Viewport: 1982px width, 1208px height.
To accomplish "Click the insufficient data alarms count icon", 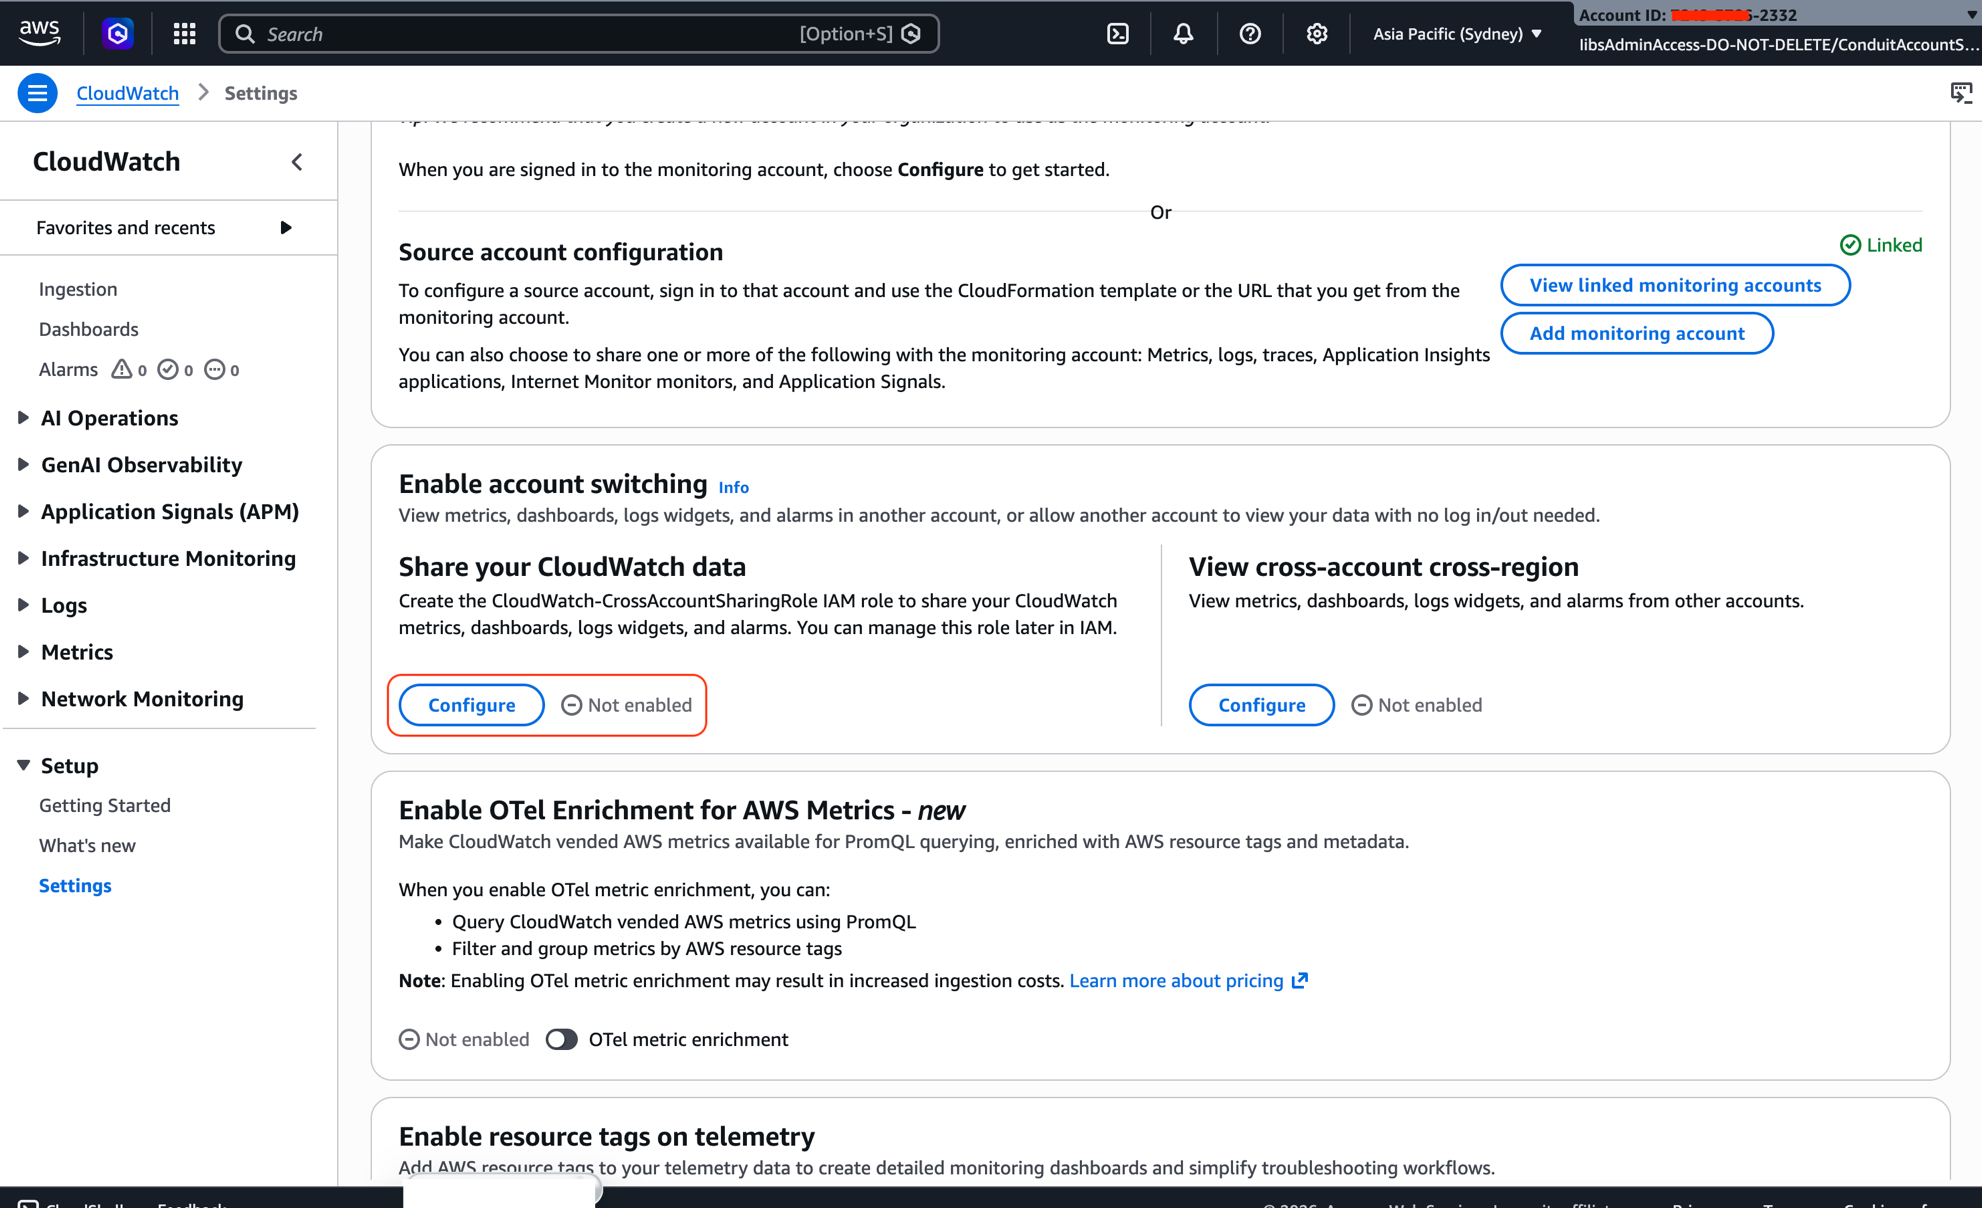I will pyautogui.click(x=214, y=369).
